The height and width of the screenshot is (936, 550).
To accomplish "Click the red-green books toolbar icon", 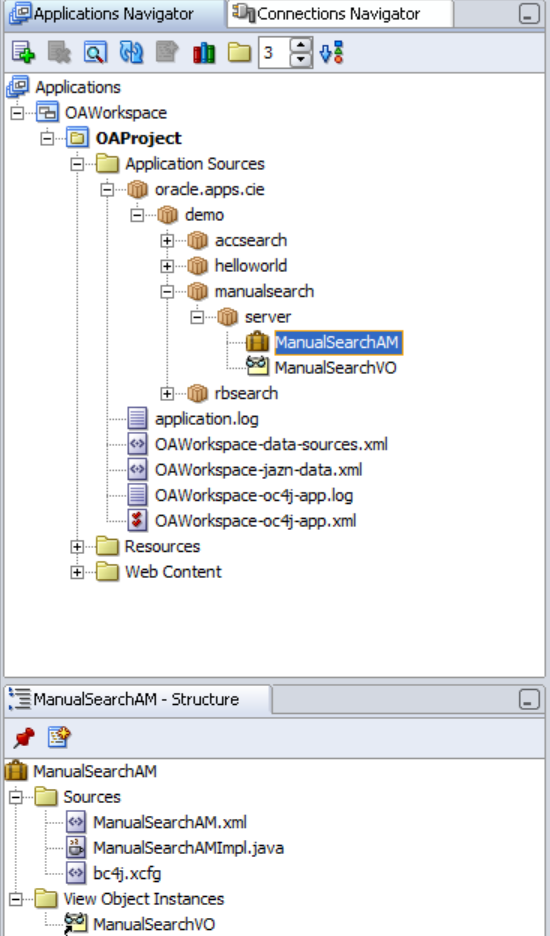I will click(x=204, y=53).
